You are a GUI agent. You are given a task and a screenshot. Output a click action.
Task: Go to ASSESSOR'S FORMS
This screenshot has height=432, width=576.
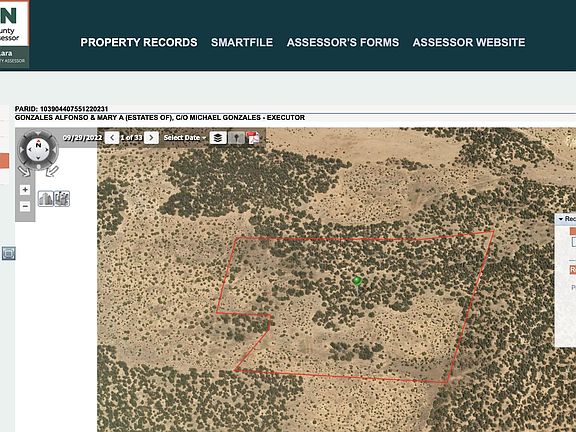pos(343,42)
